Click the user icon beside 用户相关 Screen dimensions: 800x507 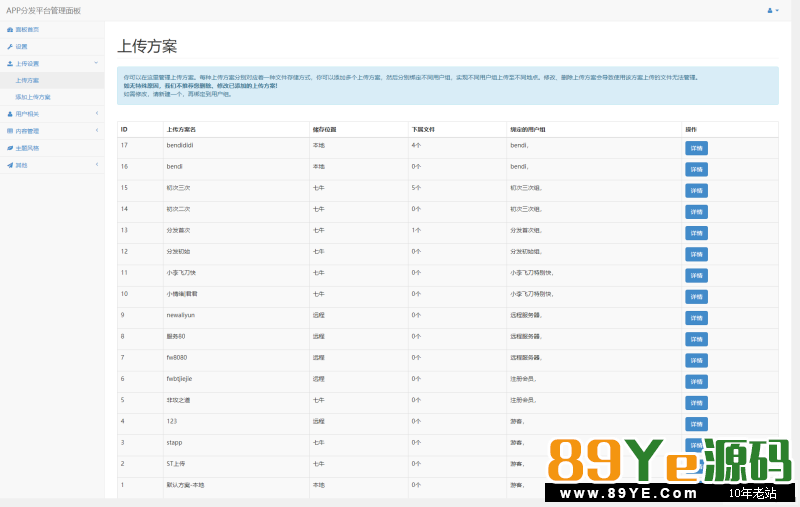(x=10, y=114)
